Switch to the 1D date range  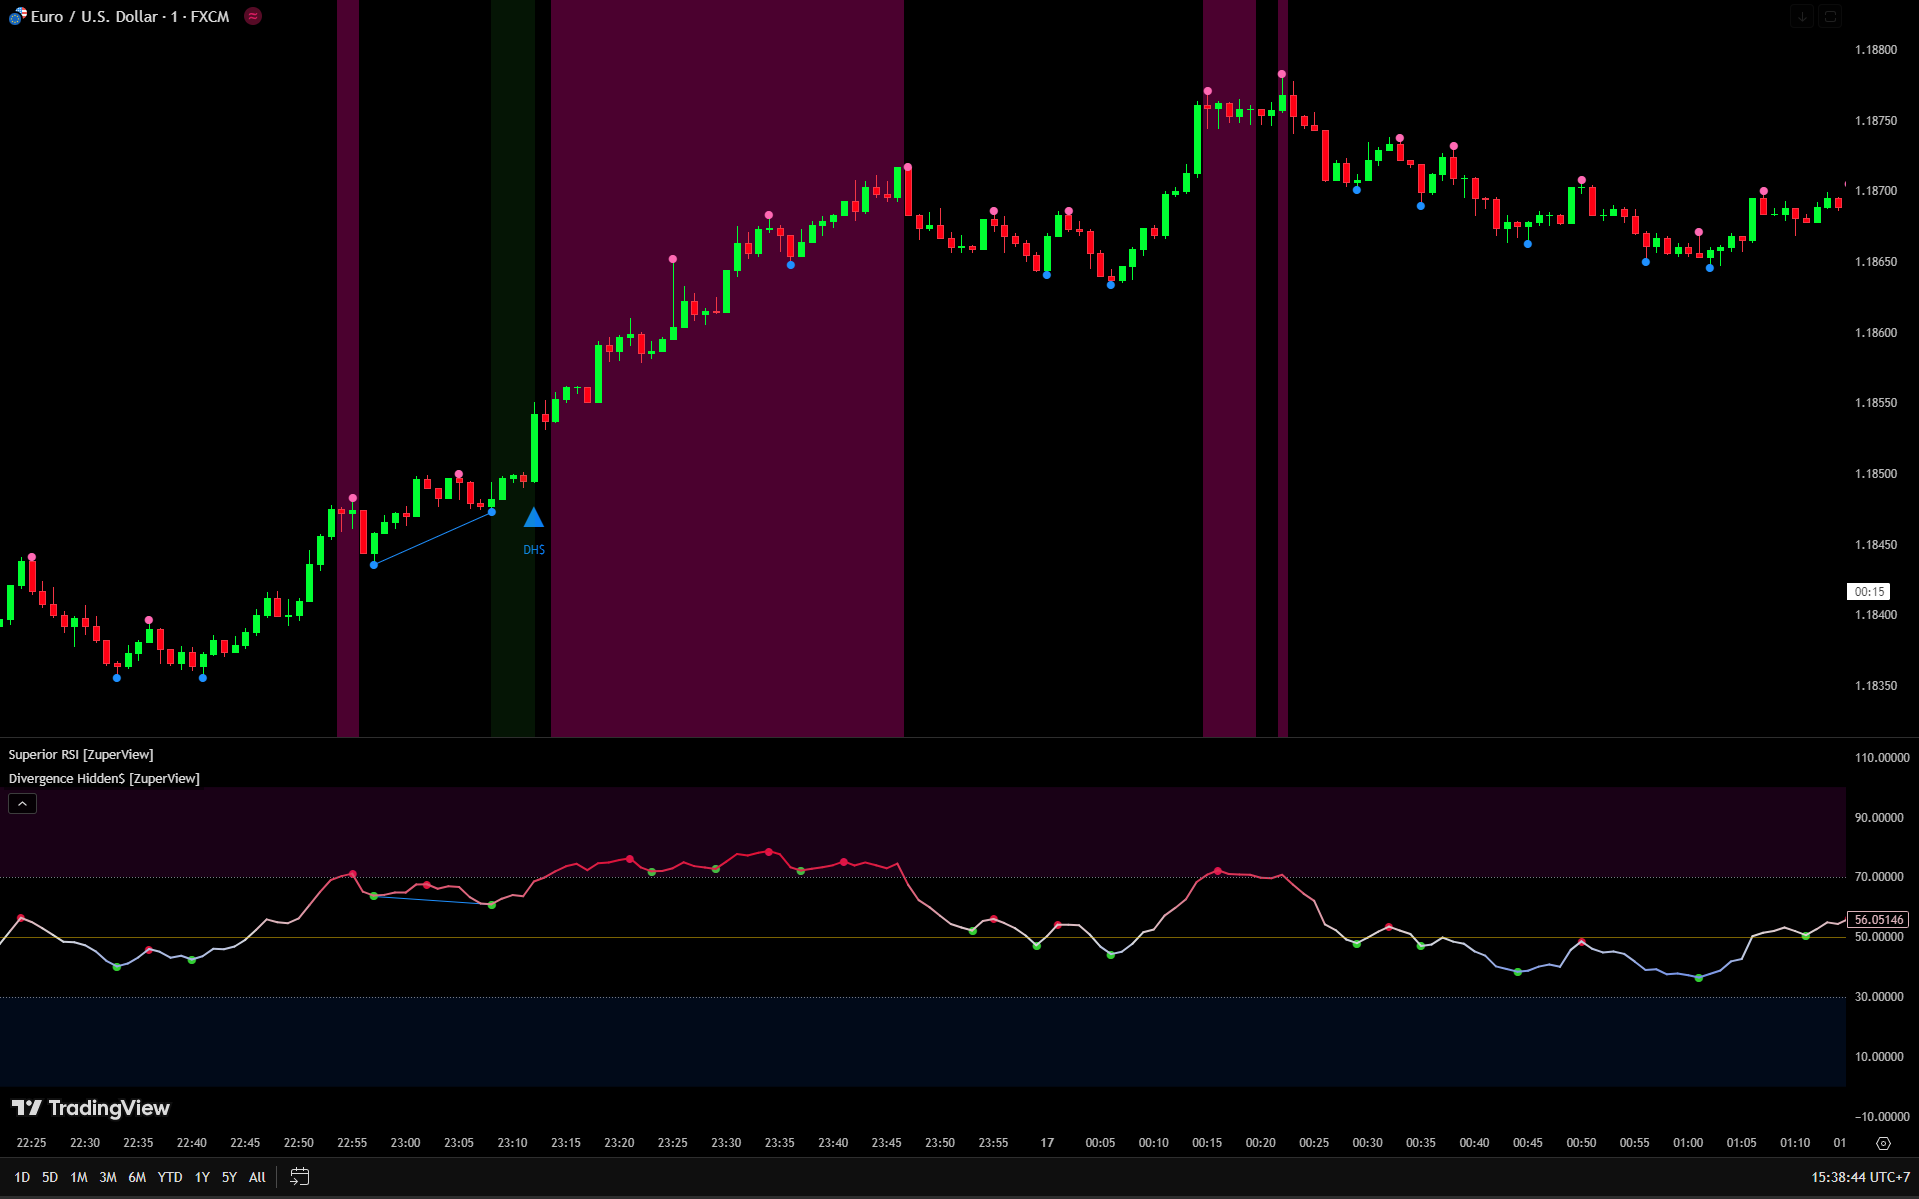22,1177
